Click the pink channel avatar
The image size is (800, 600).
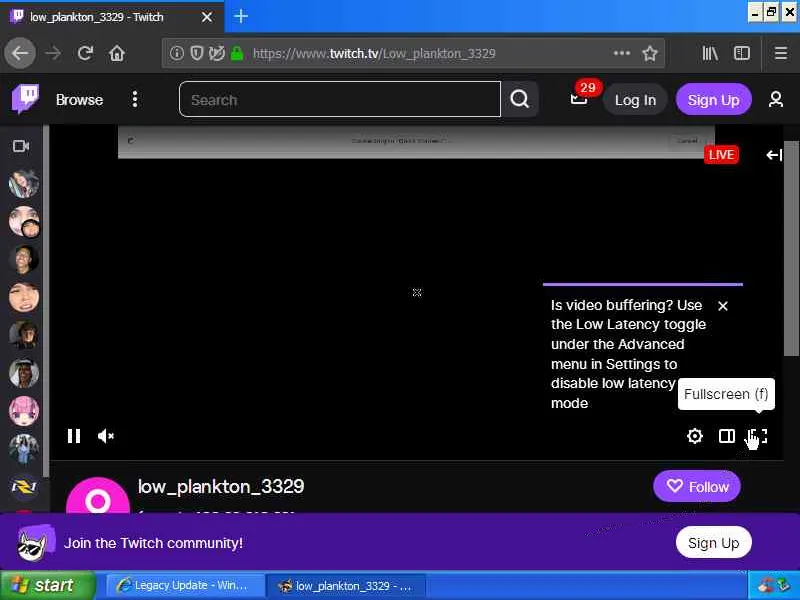[97, 496]
